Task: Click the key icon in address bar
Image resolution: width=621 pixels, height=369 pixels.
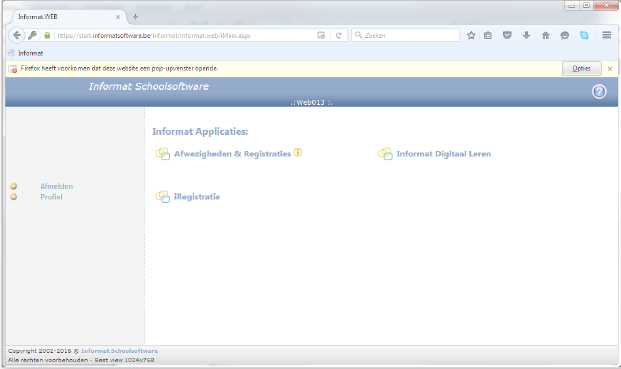Action: click(32, 35)
